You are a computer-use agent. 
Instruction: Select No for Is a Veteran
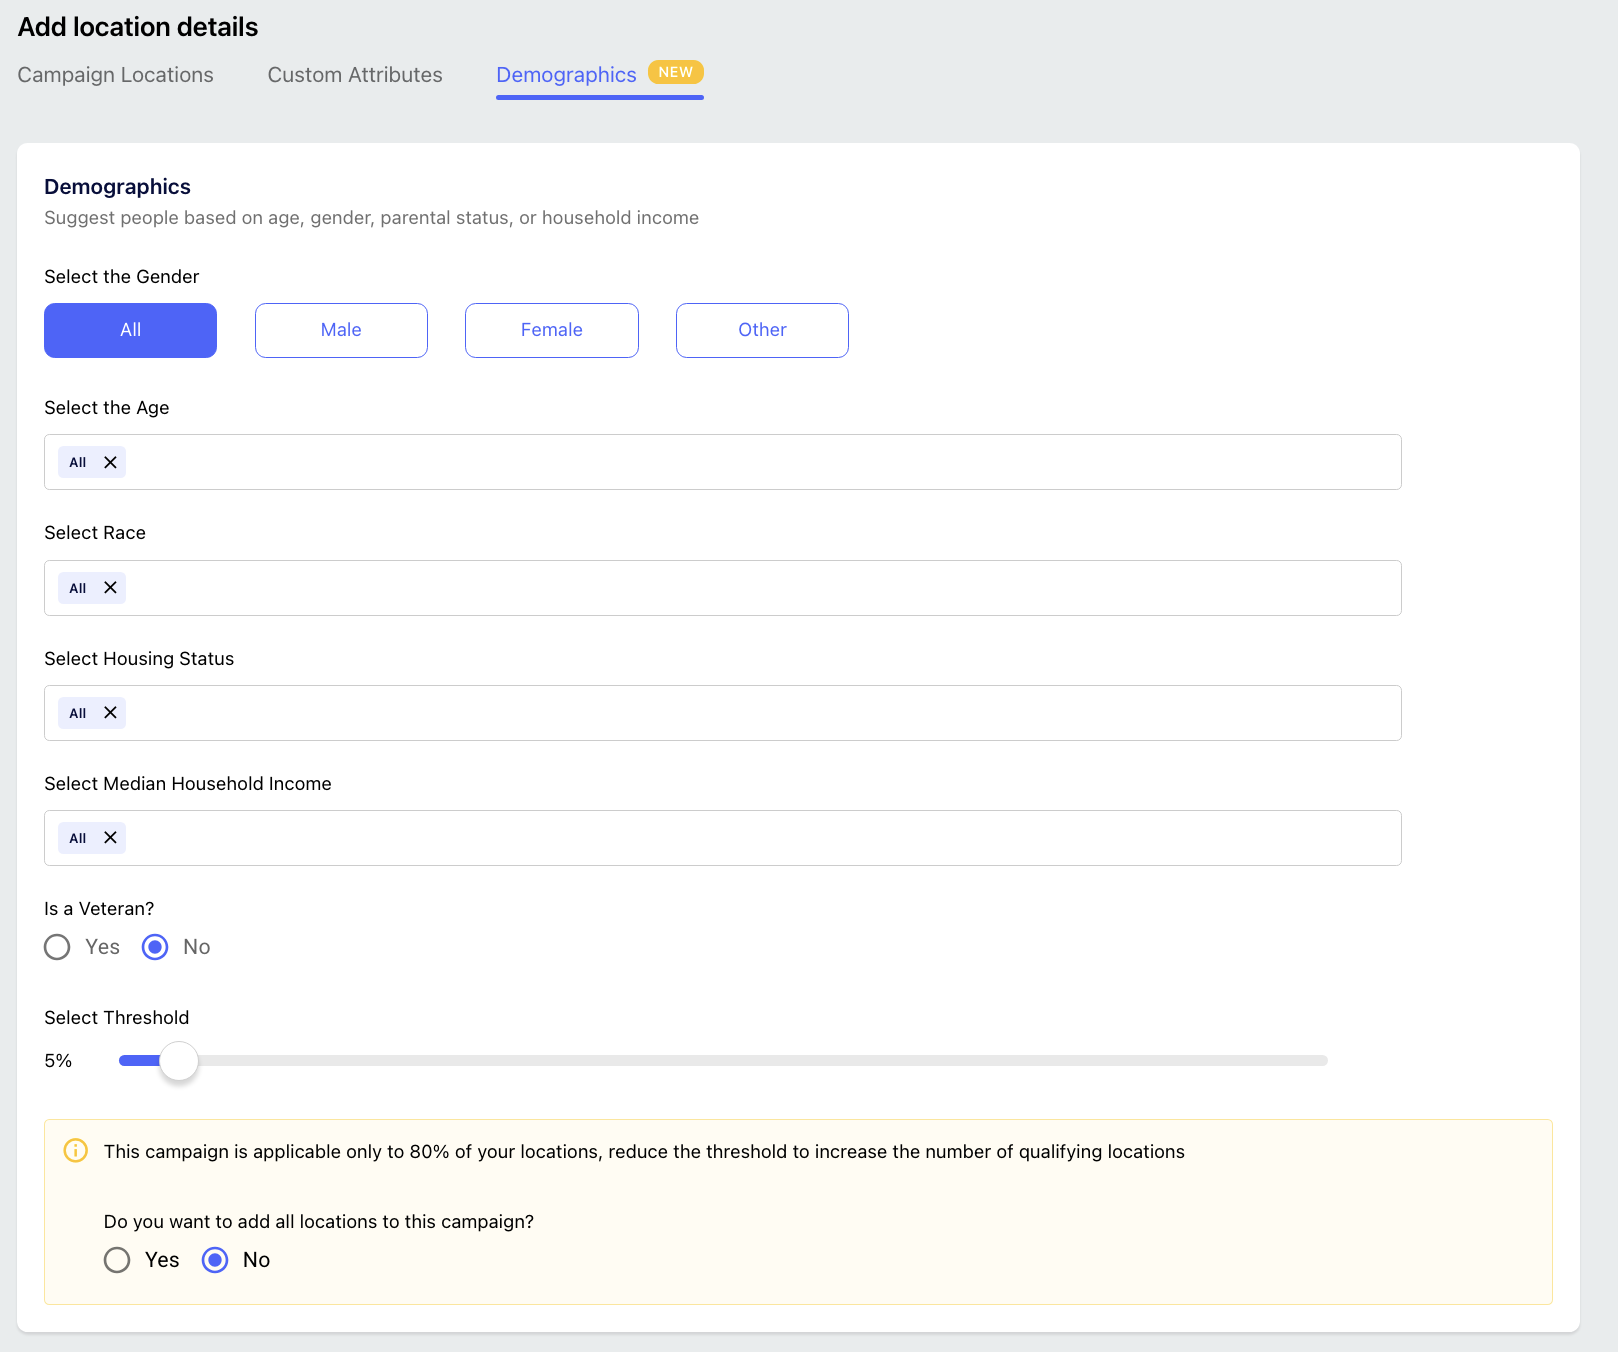[x=155, y=947]
